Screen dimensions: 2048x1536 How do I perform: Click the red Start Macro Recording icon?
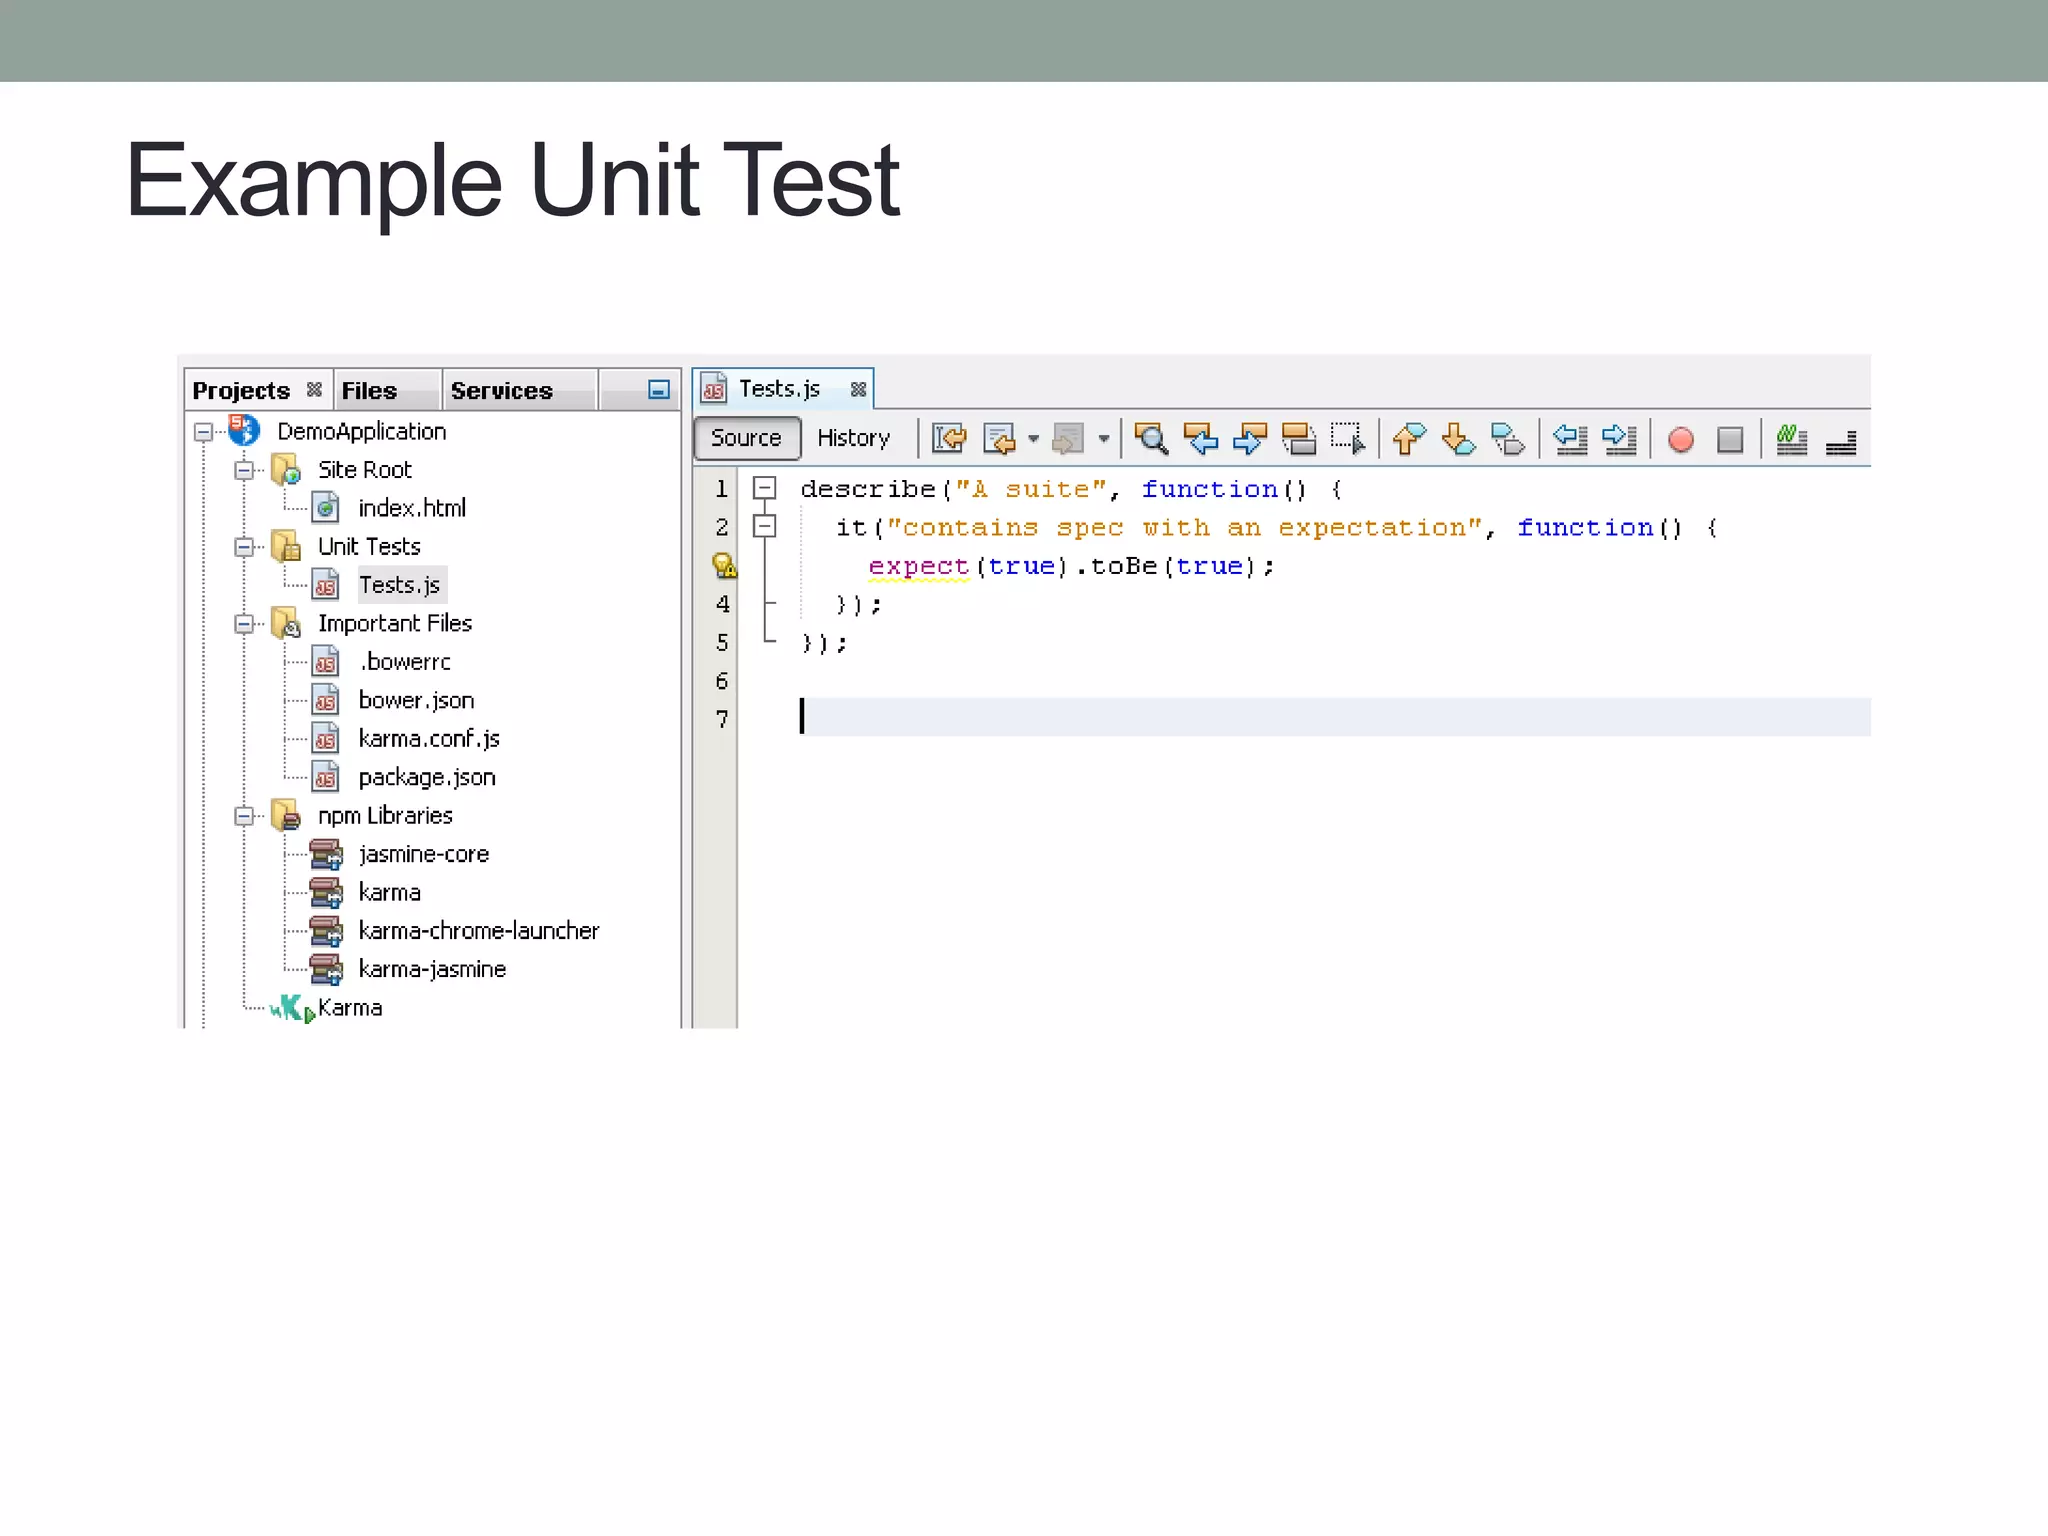1681,440
